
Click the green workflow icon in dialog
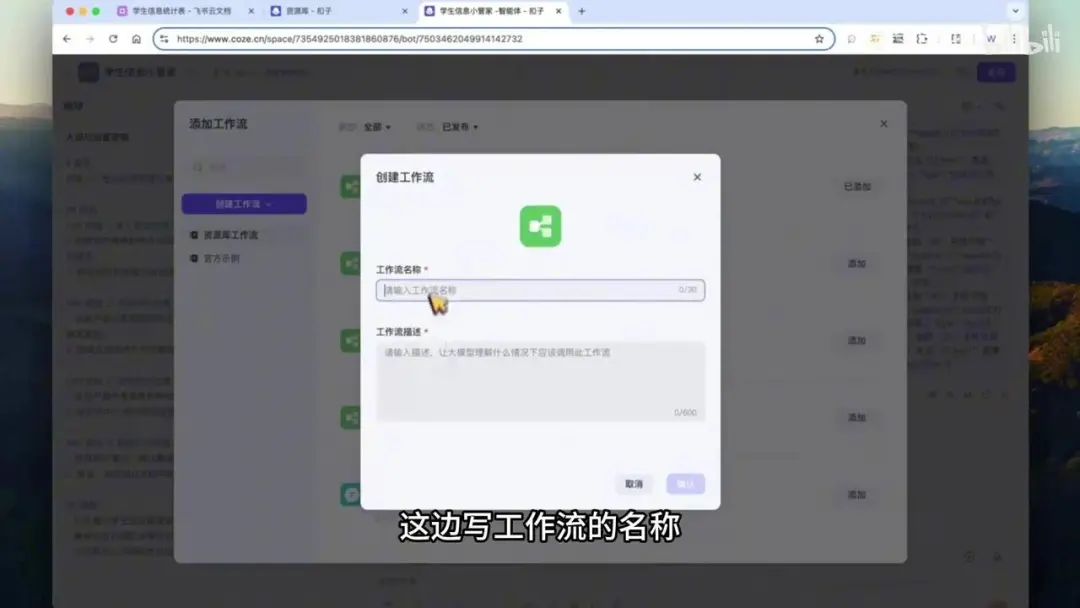click(x=540, y=226)
